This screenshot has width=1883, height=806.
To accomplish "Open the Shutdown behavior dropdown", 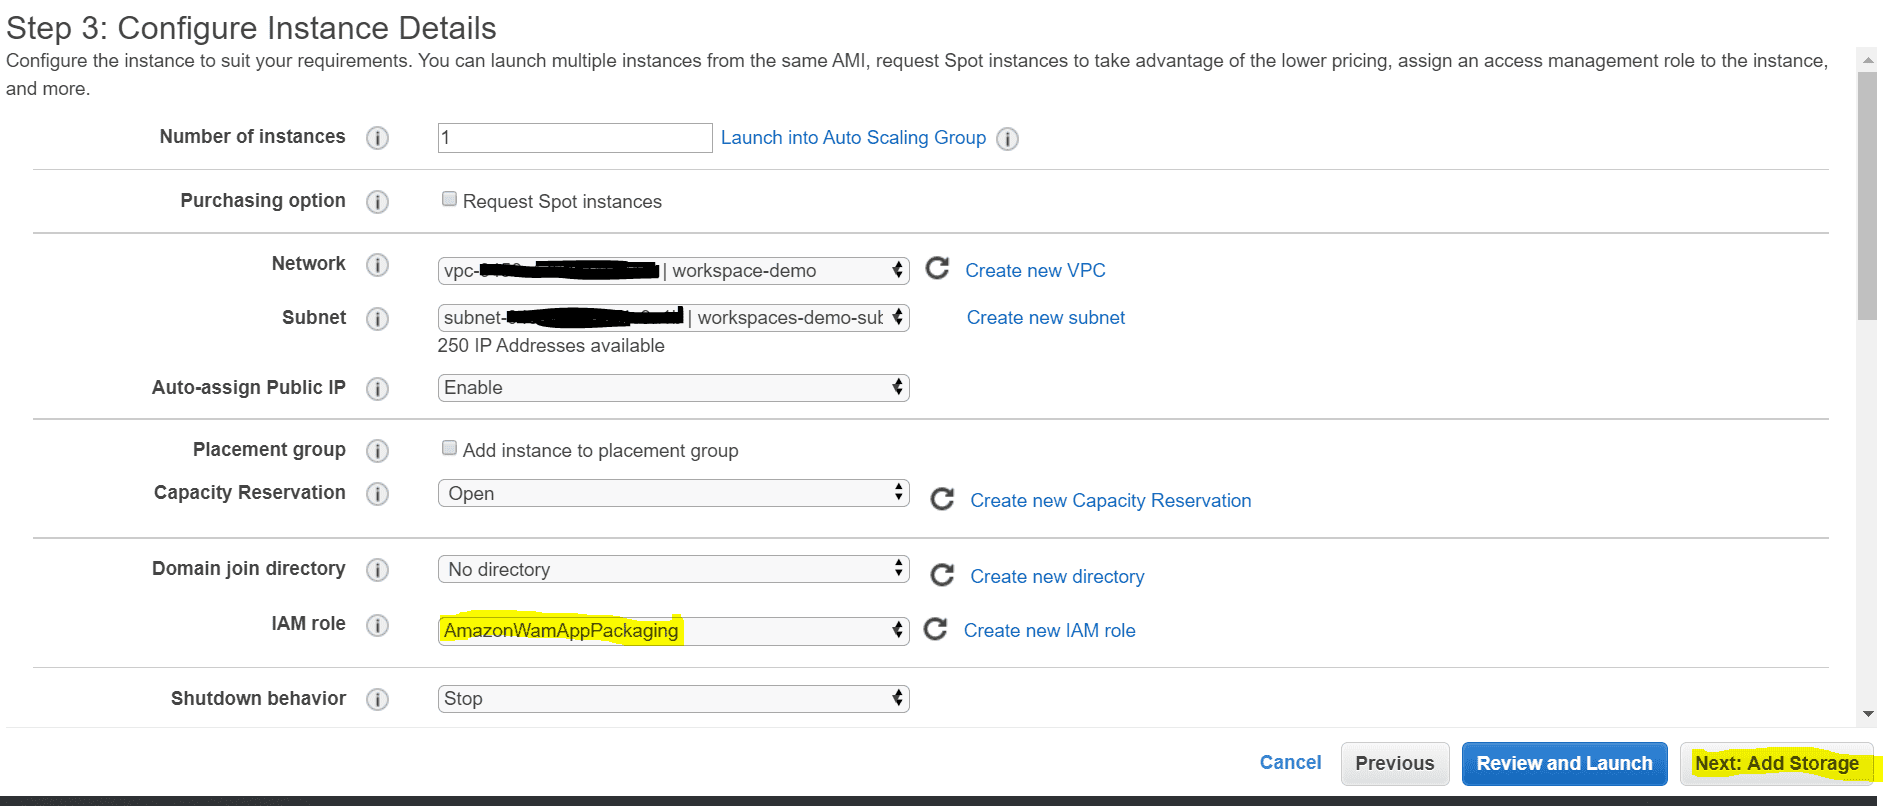I will (673, 699).
